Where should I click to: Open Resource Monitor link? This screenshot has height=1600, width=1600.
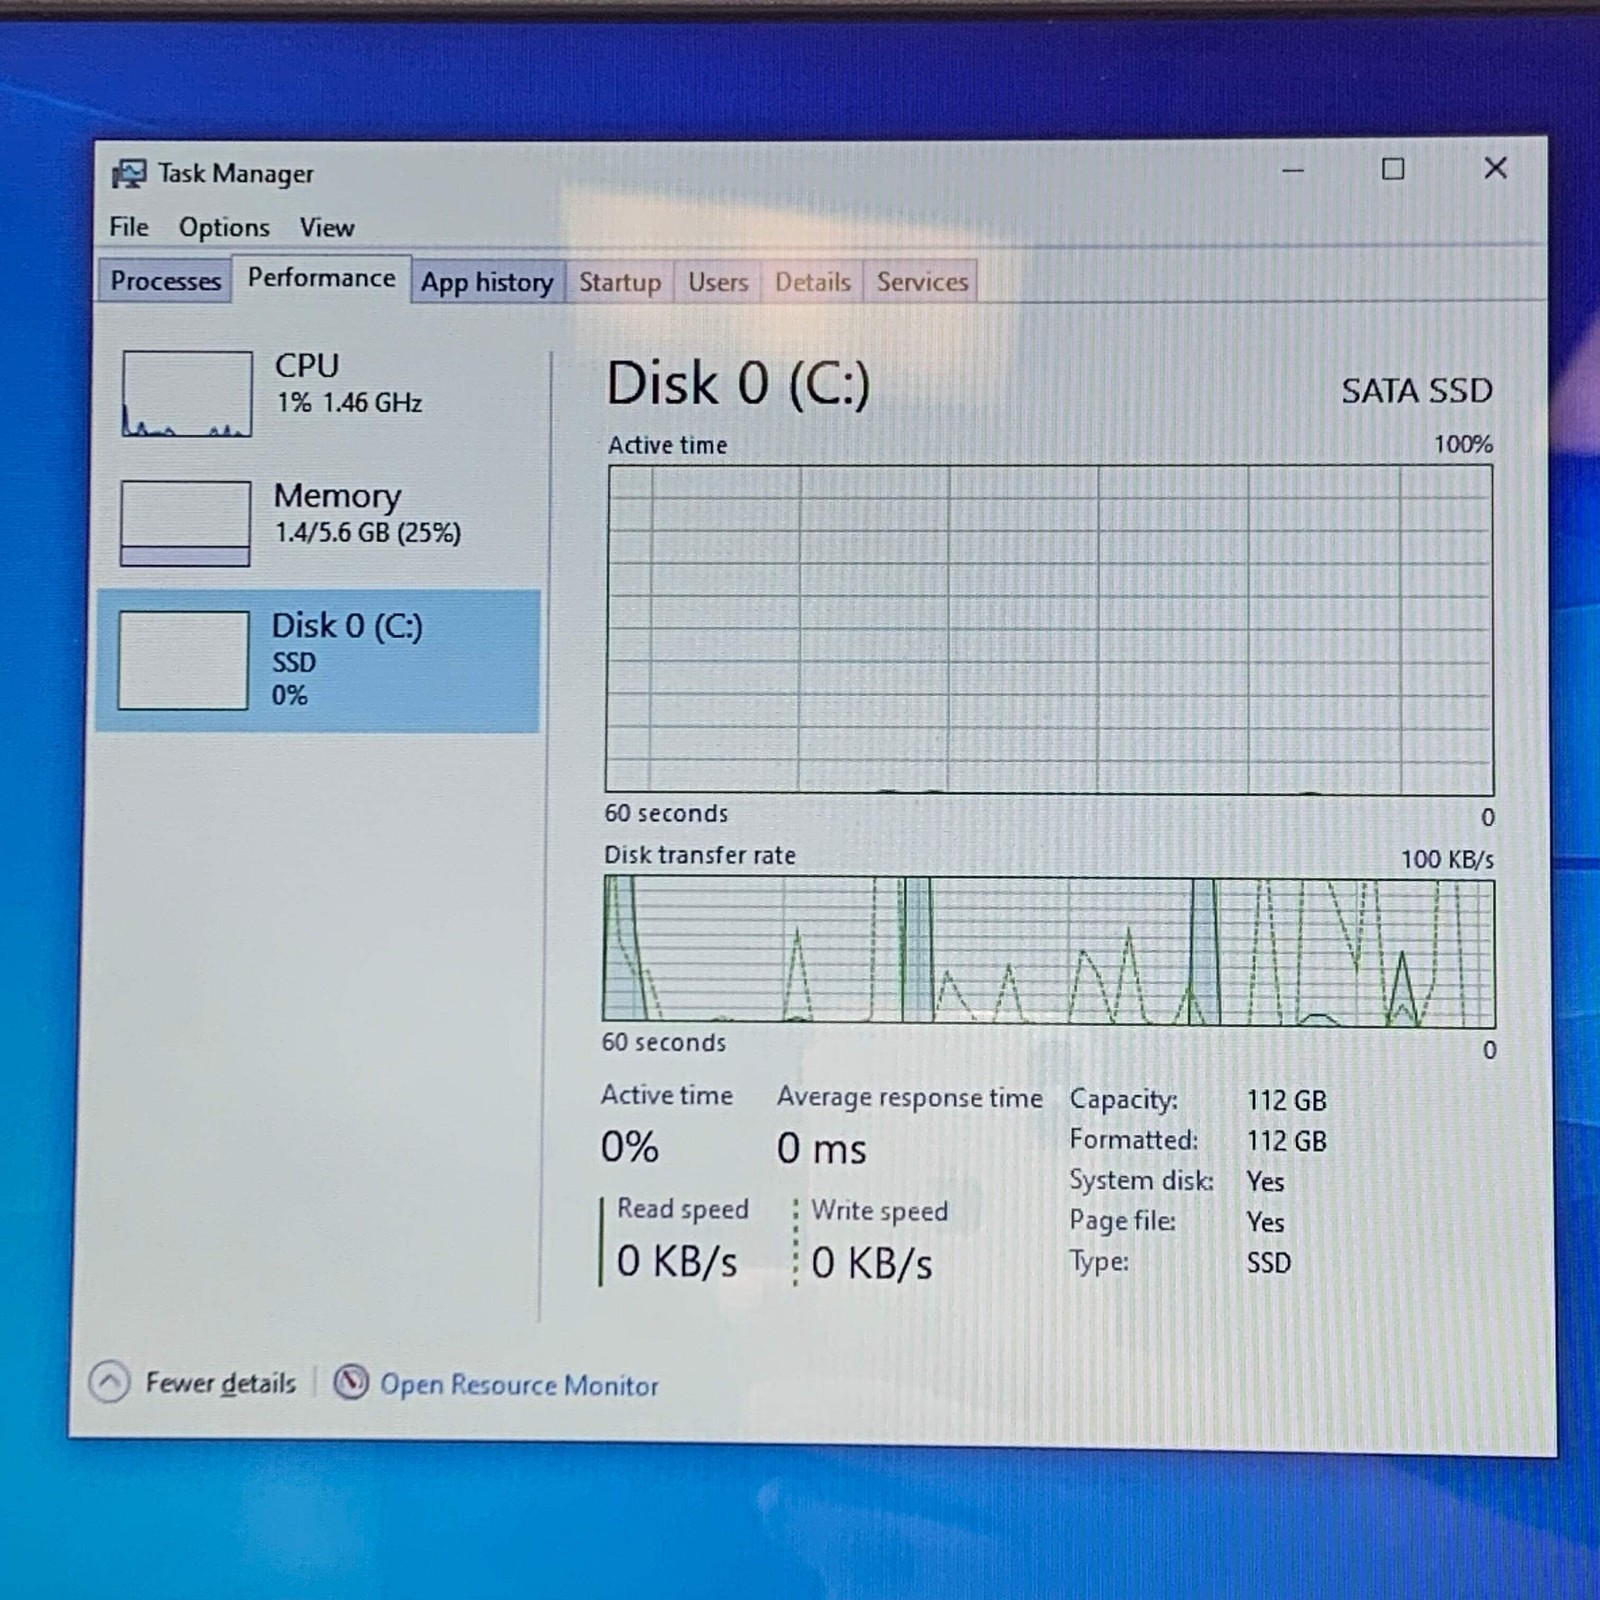[x=519, y=1385]
